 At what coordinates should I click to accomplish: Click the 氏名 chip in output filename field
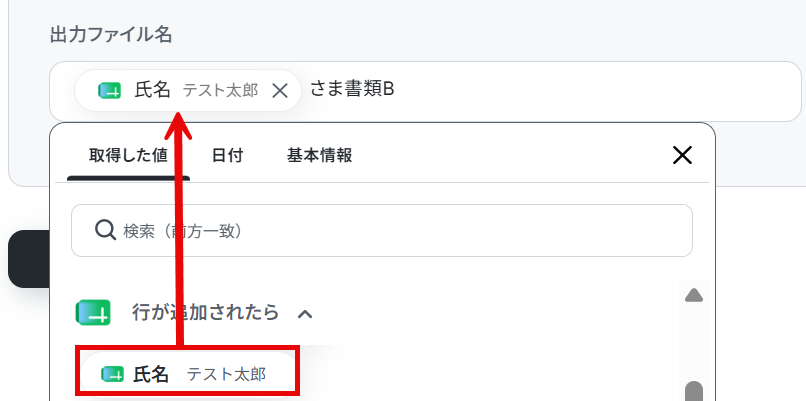point(188,91)
